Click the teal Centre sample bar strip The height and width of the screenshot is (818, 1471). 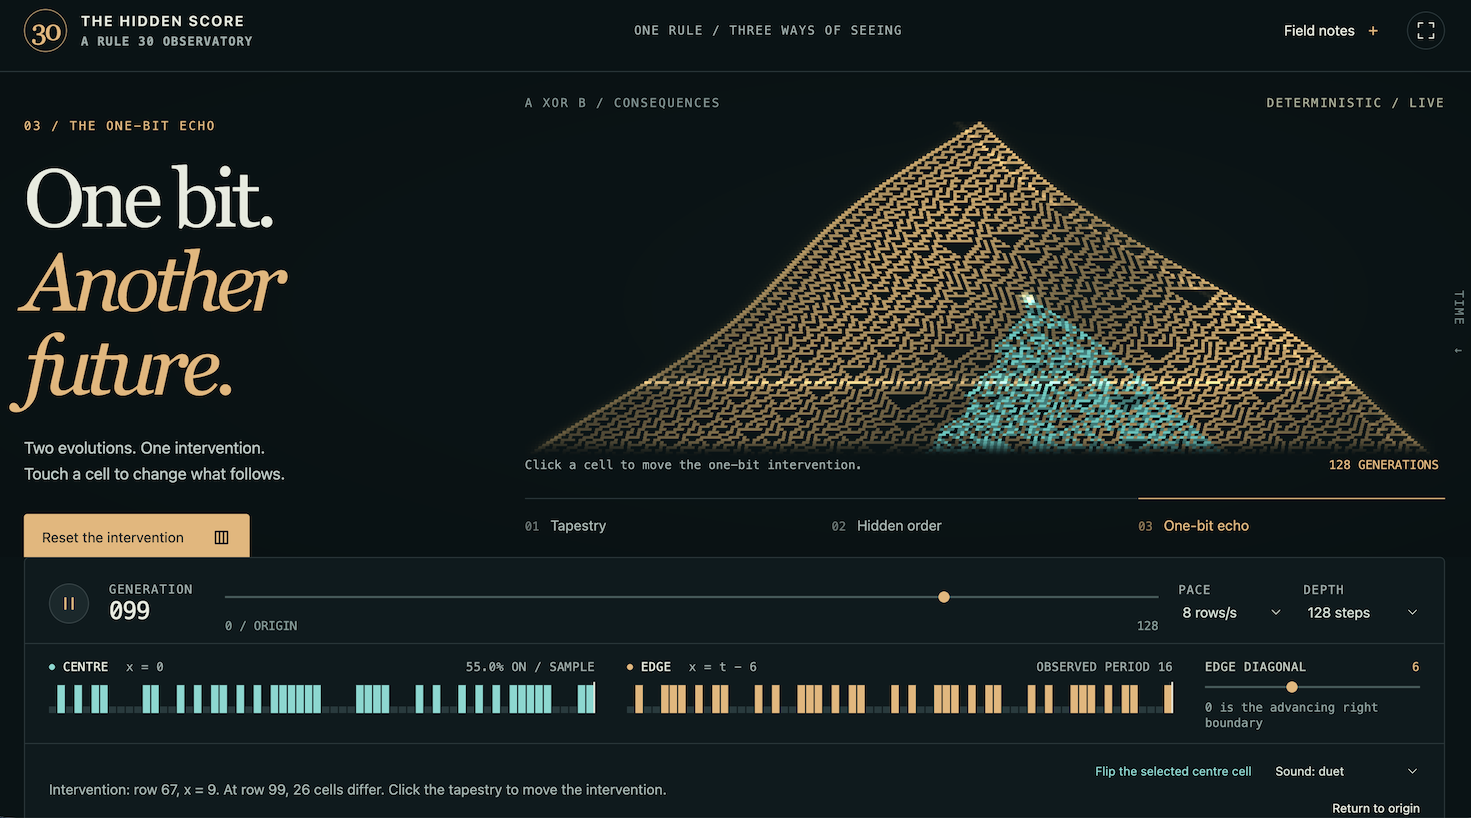pos(322,698)
